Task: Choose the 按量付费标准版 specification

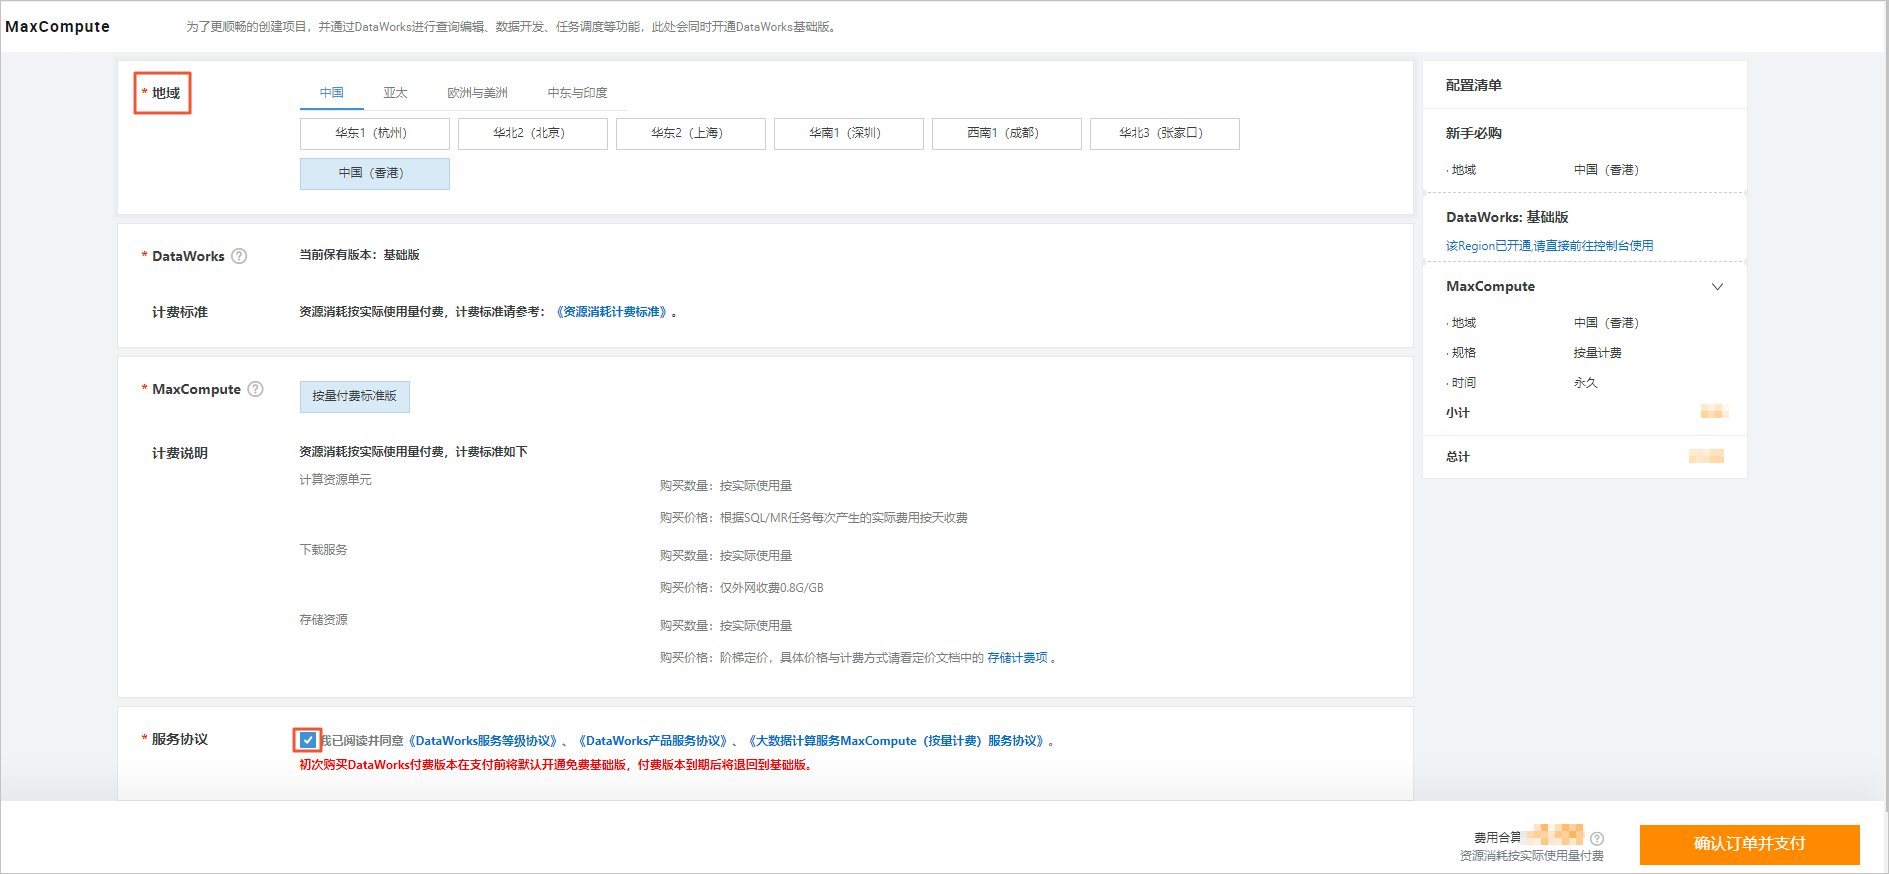Action: [355, 397]
